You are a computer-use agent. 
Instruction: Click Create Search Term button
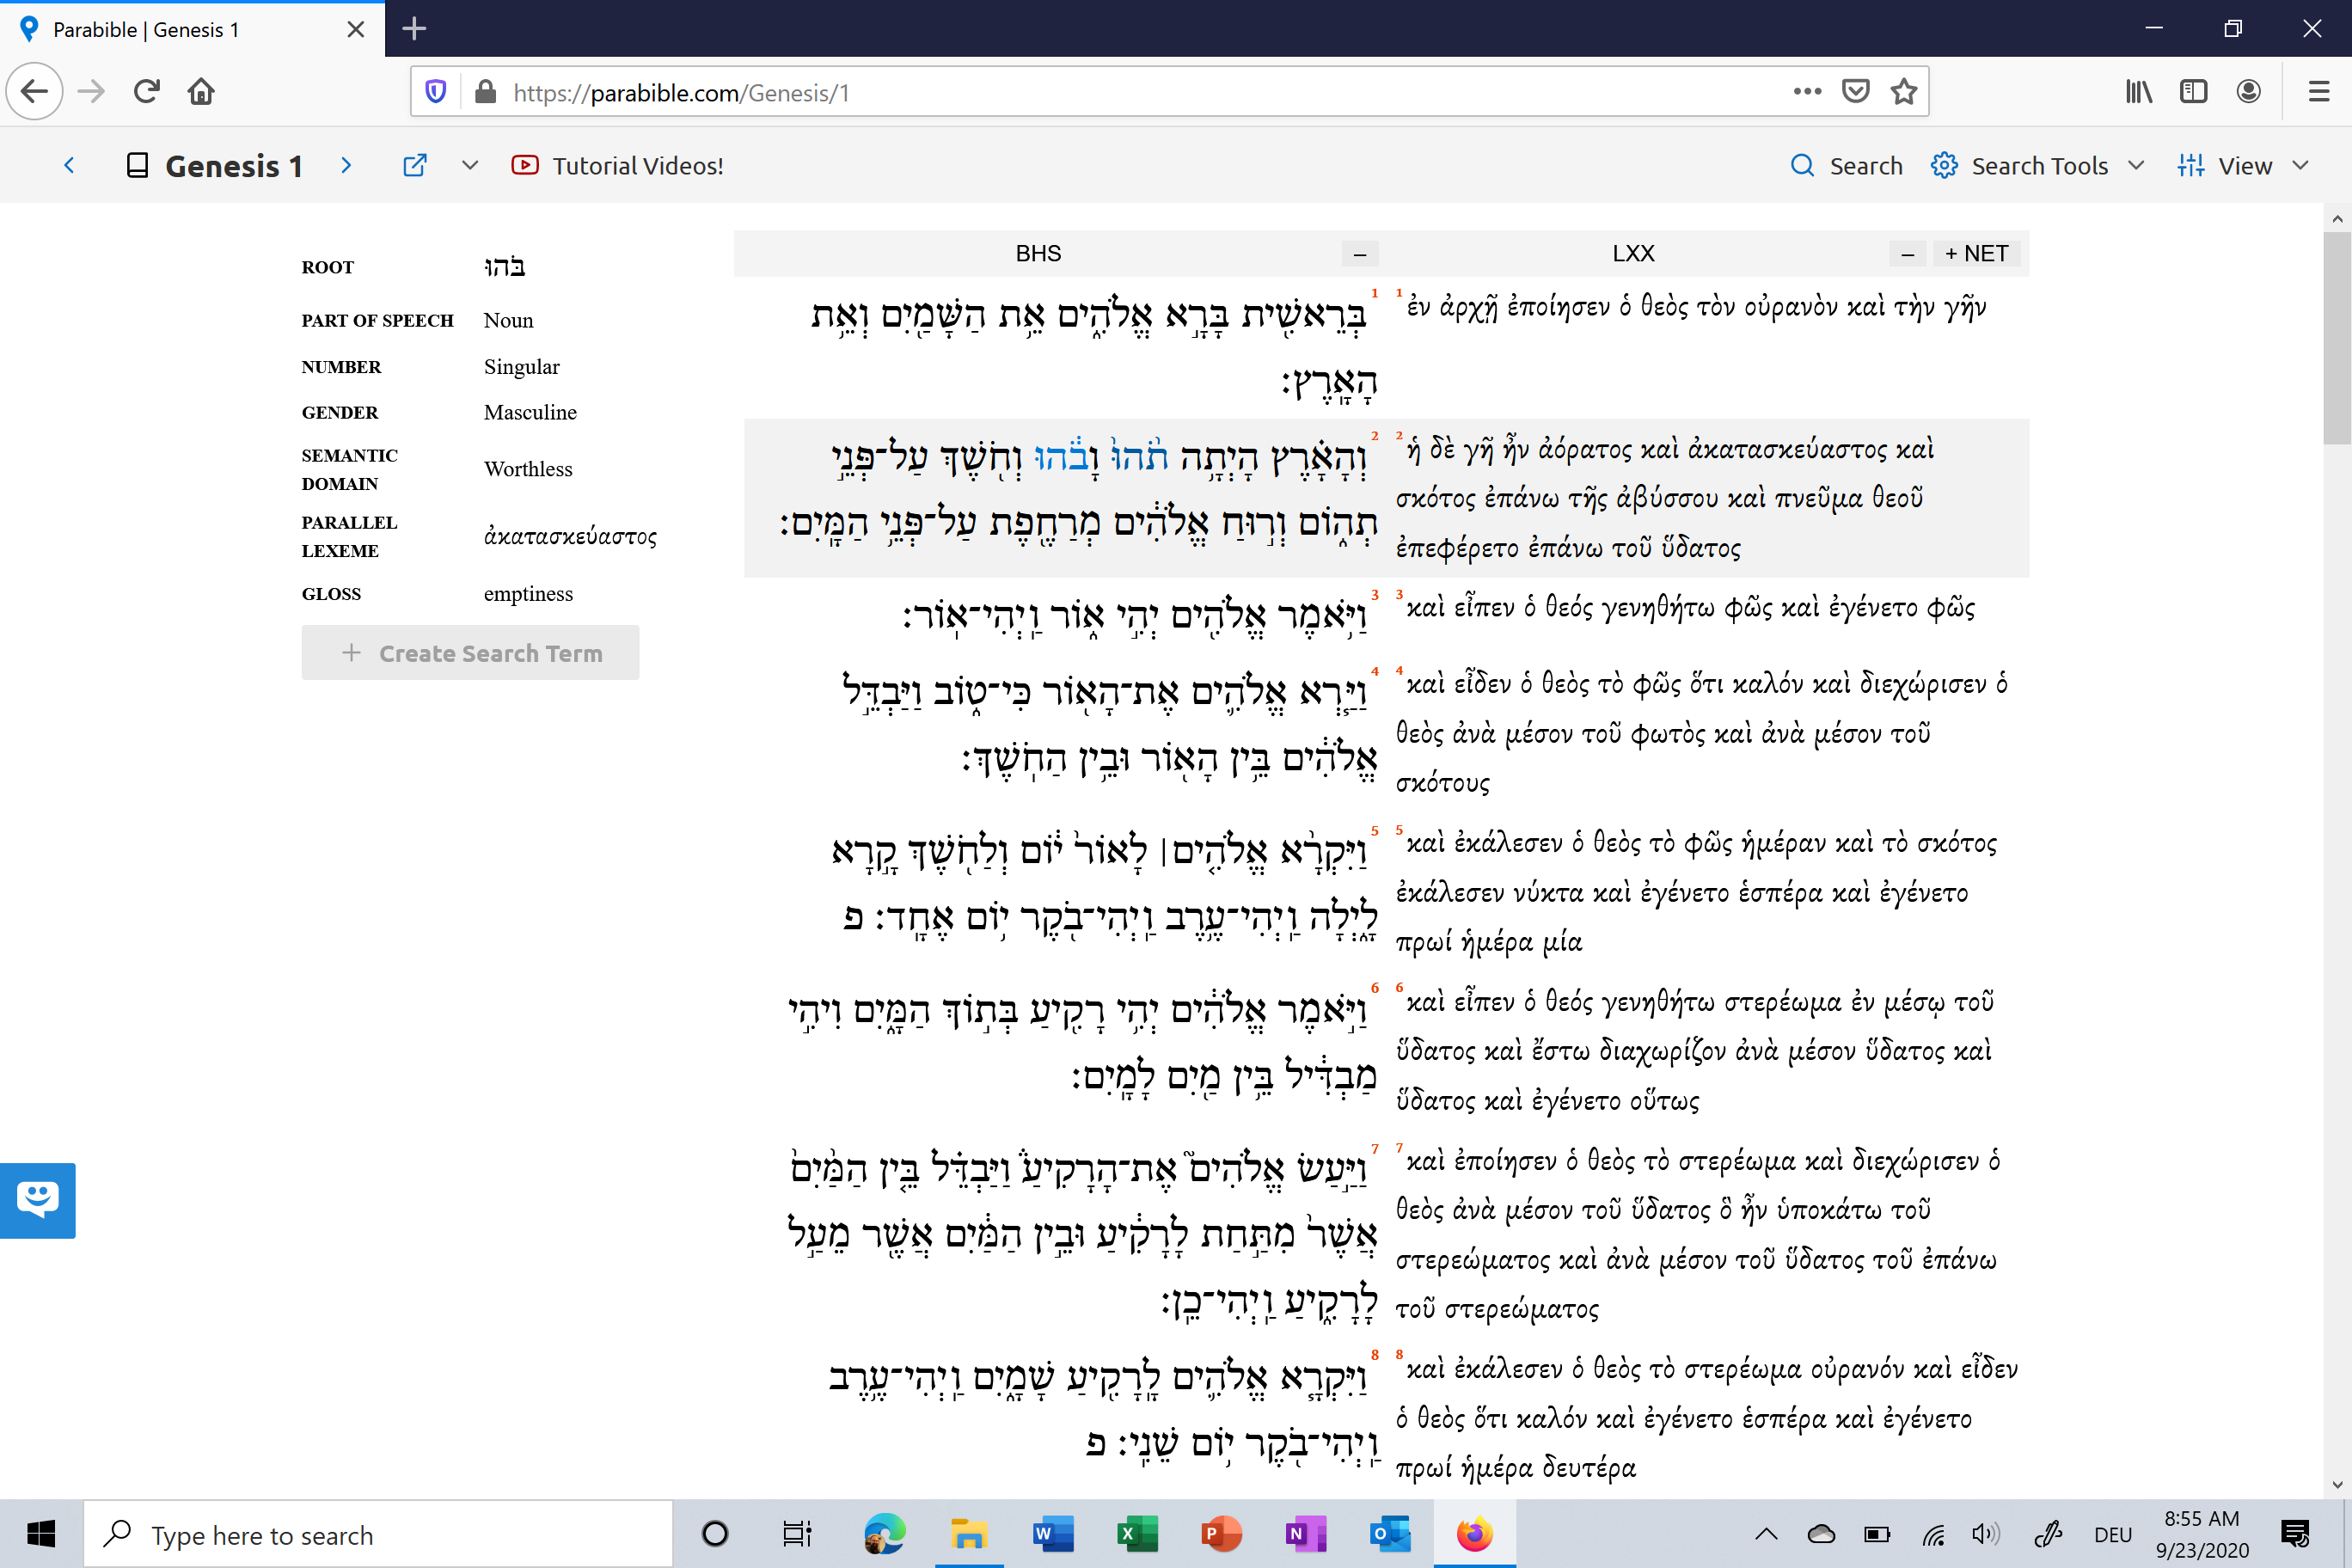click(x=470, y=653)
